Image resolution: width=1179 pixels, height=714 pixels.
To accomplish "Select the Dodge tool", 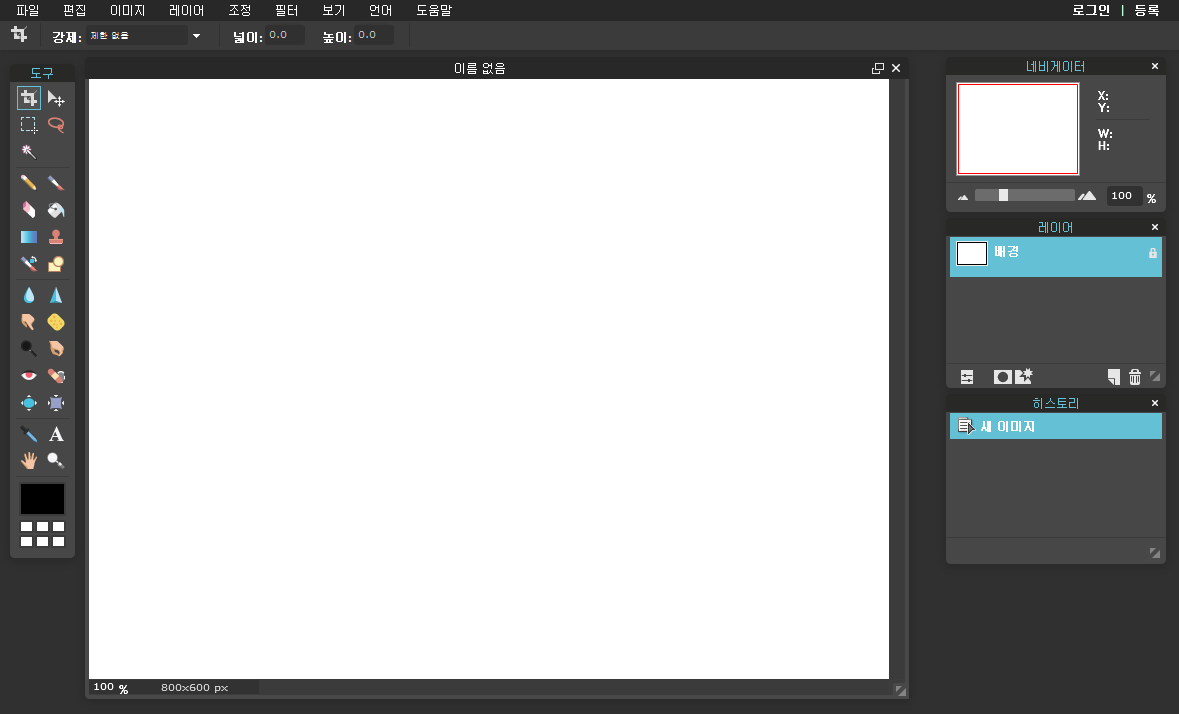I will (29, 349).
